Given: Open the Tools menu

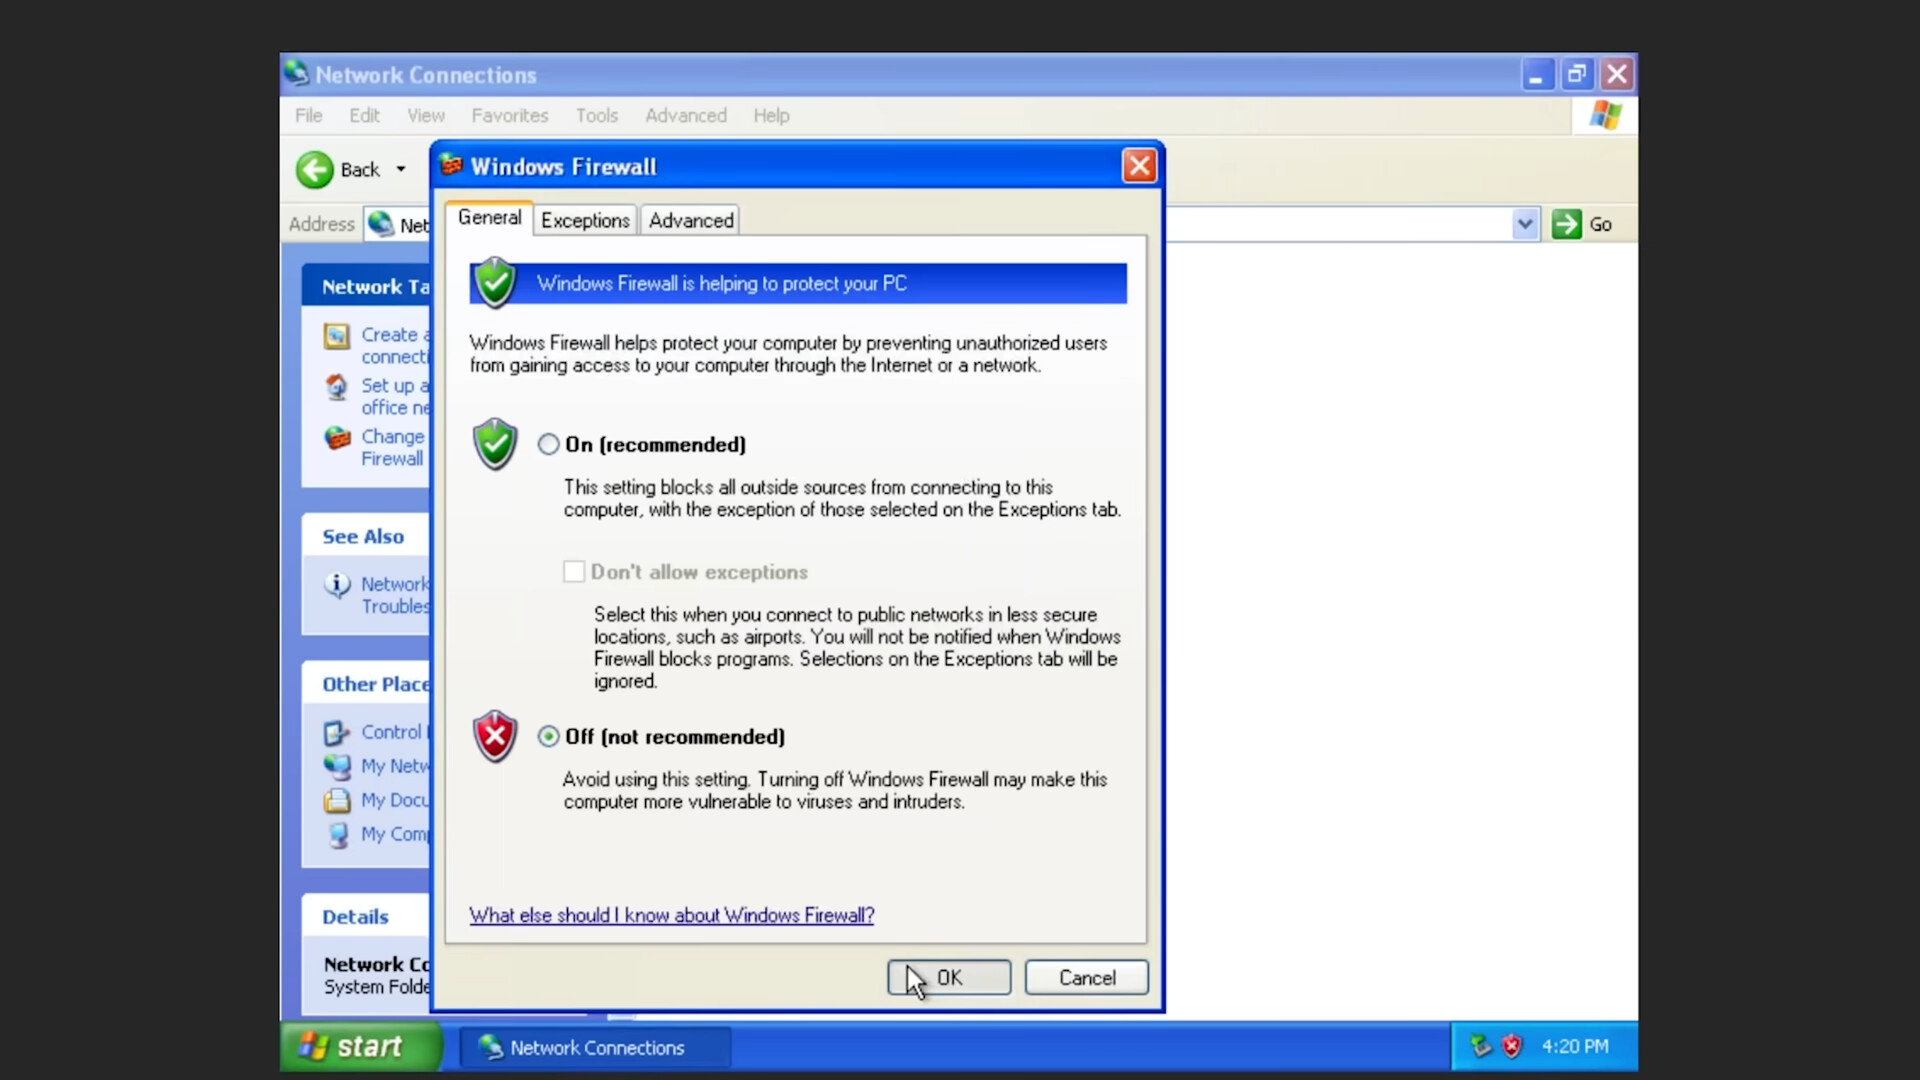Looking at the screenshot, I should point(597,115).
